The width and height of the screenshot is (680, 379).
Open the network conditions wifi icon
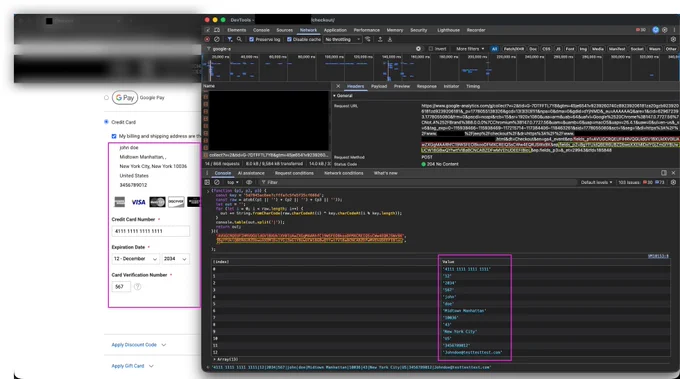368,39
